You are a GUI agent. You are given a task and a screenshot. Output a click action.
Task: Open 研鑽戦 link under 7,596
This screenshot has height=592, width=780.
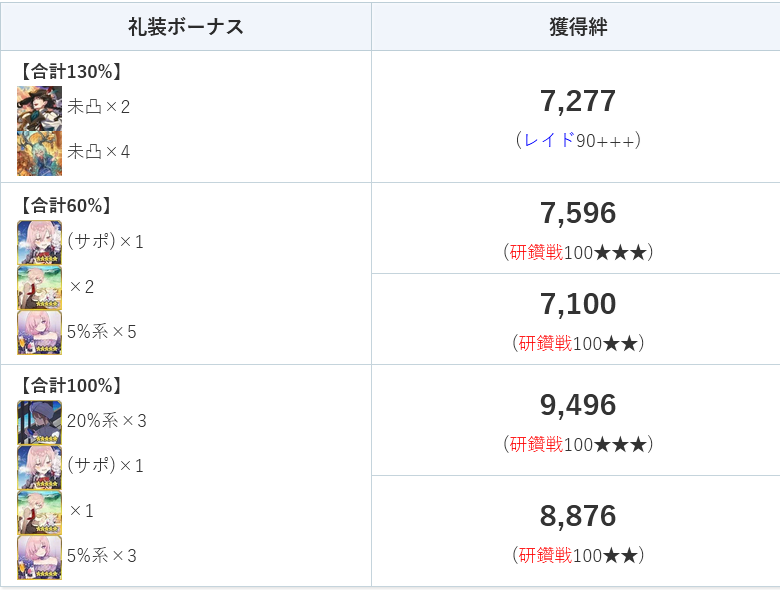pos(536,252)
